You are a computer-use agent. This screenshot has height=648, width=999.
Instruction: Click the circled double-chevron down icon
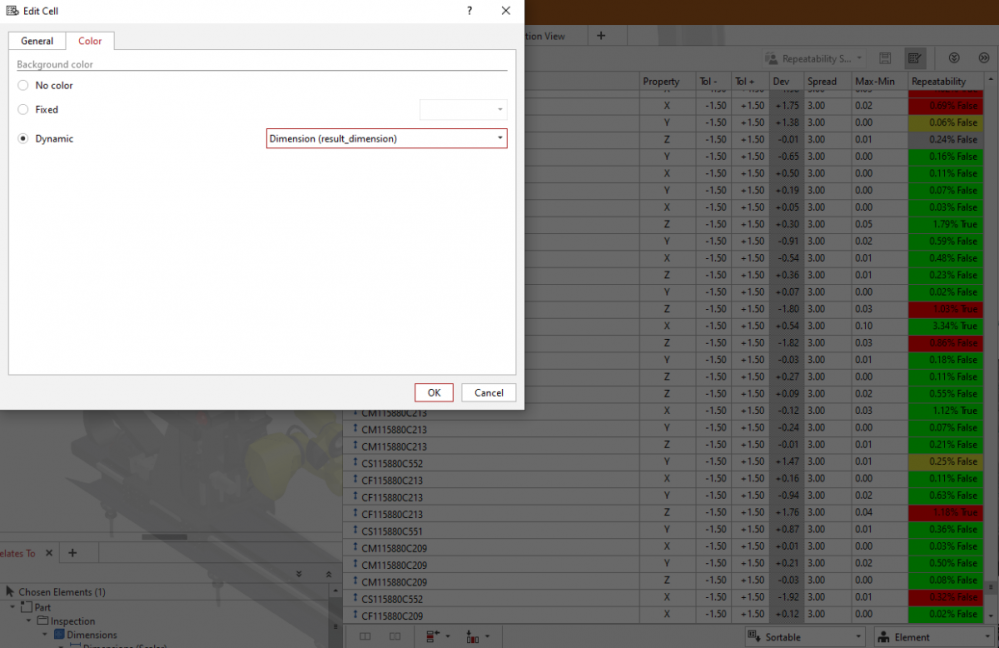pos(954,58)
